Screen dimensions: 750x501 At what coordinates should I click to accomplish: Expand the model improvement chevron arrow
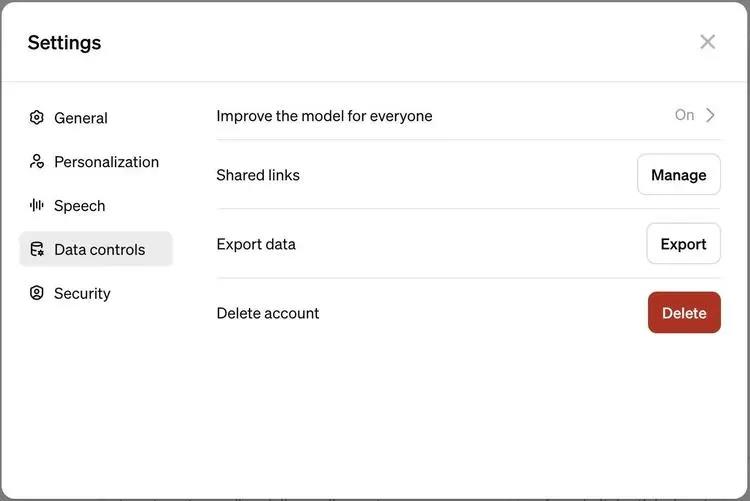[711, 115]
